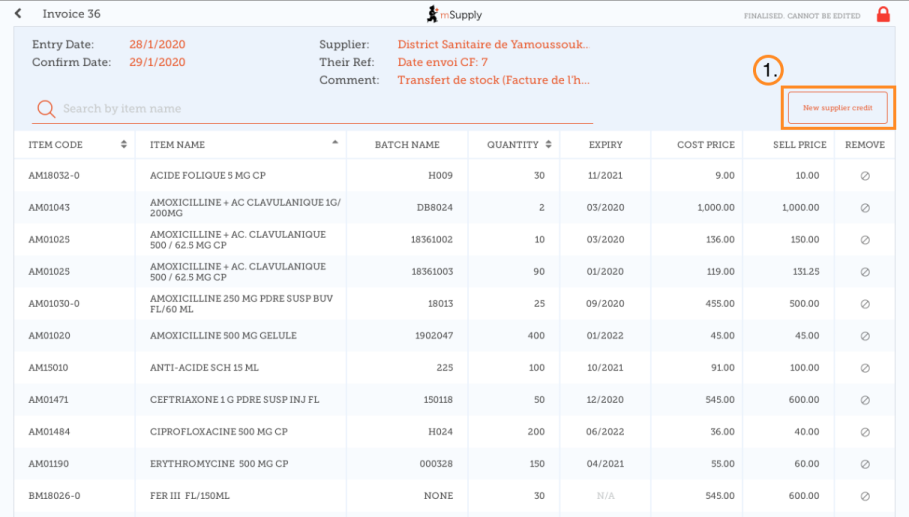The image size is (909, 517).
Task: Click the search magnifier icon
Action: pyautogui.click(x=45, y=109)
